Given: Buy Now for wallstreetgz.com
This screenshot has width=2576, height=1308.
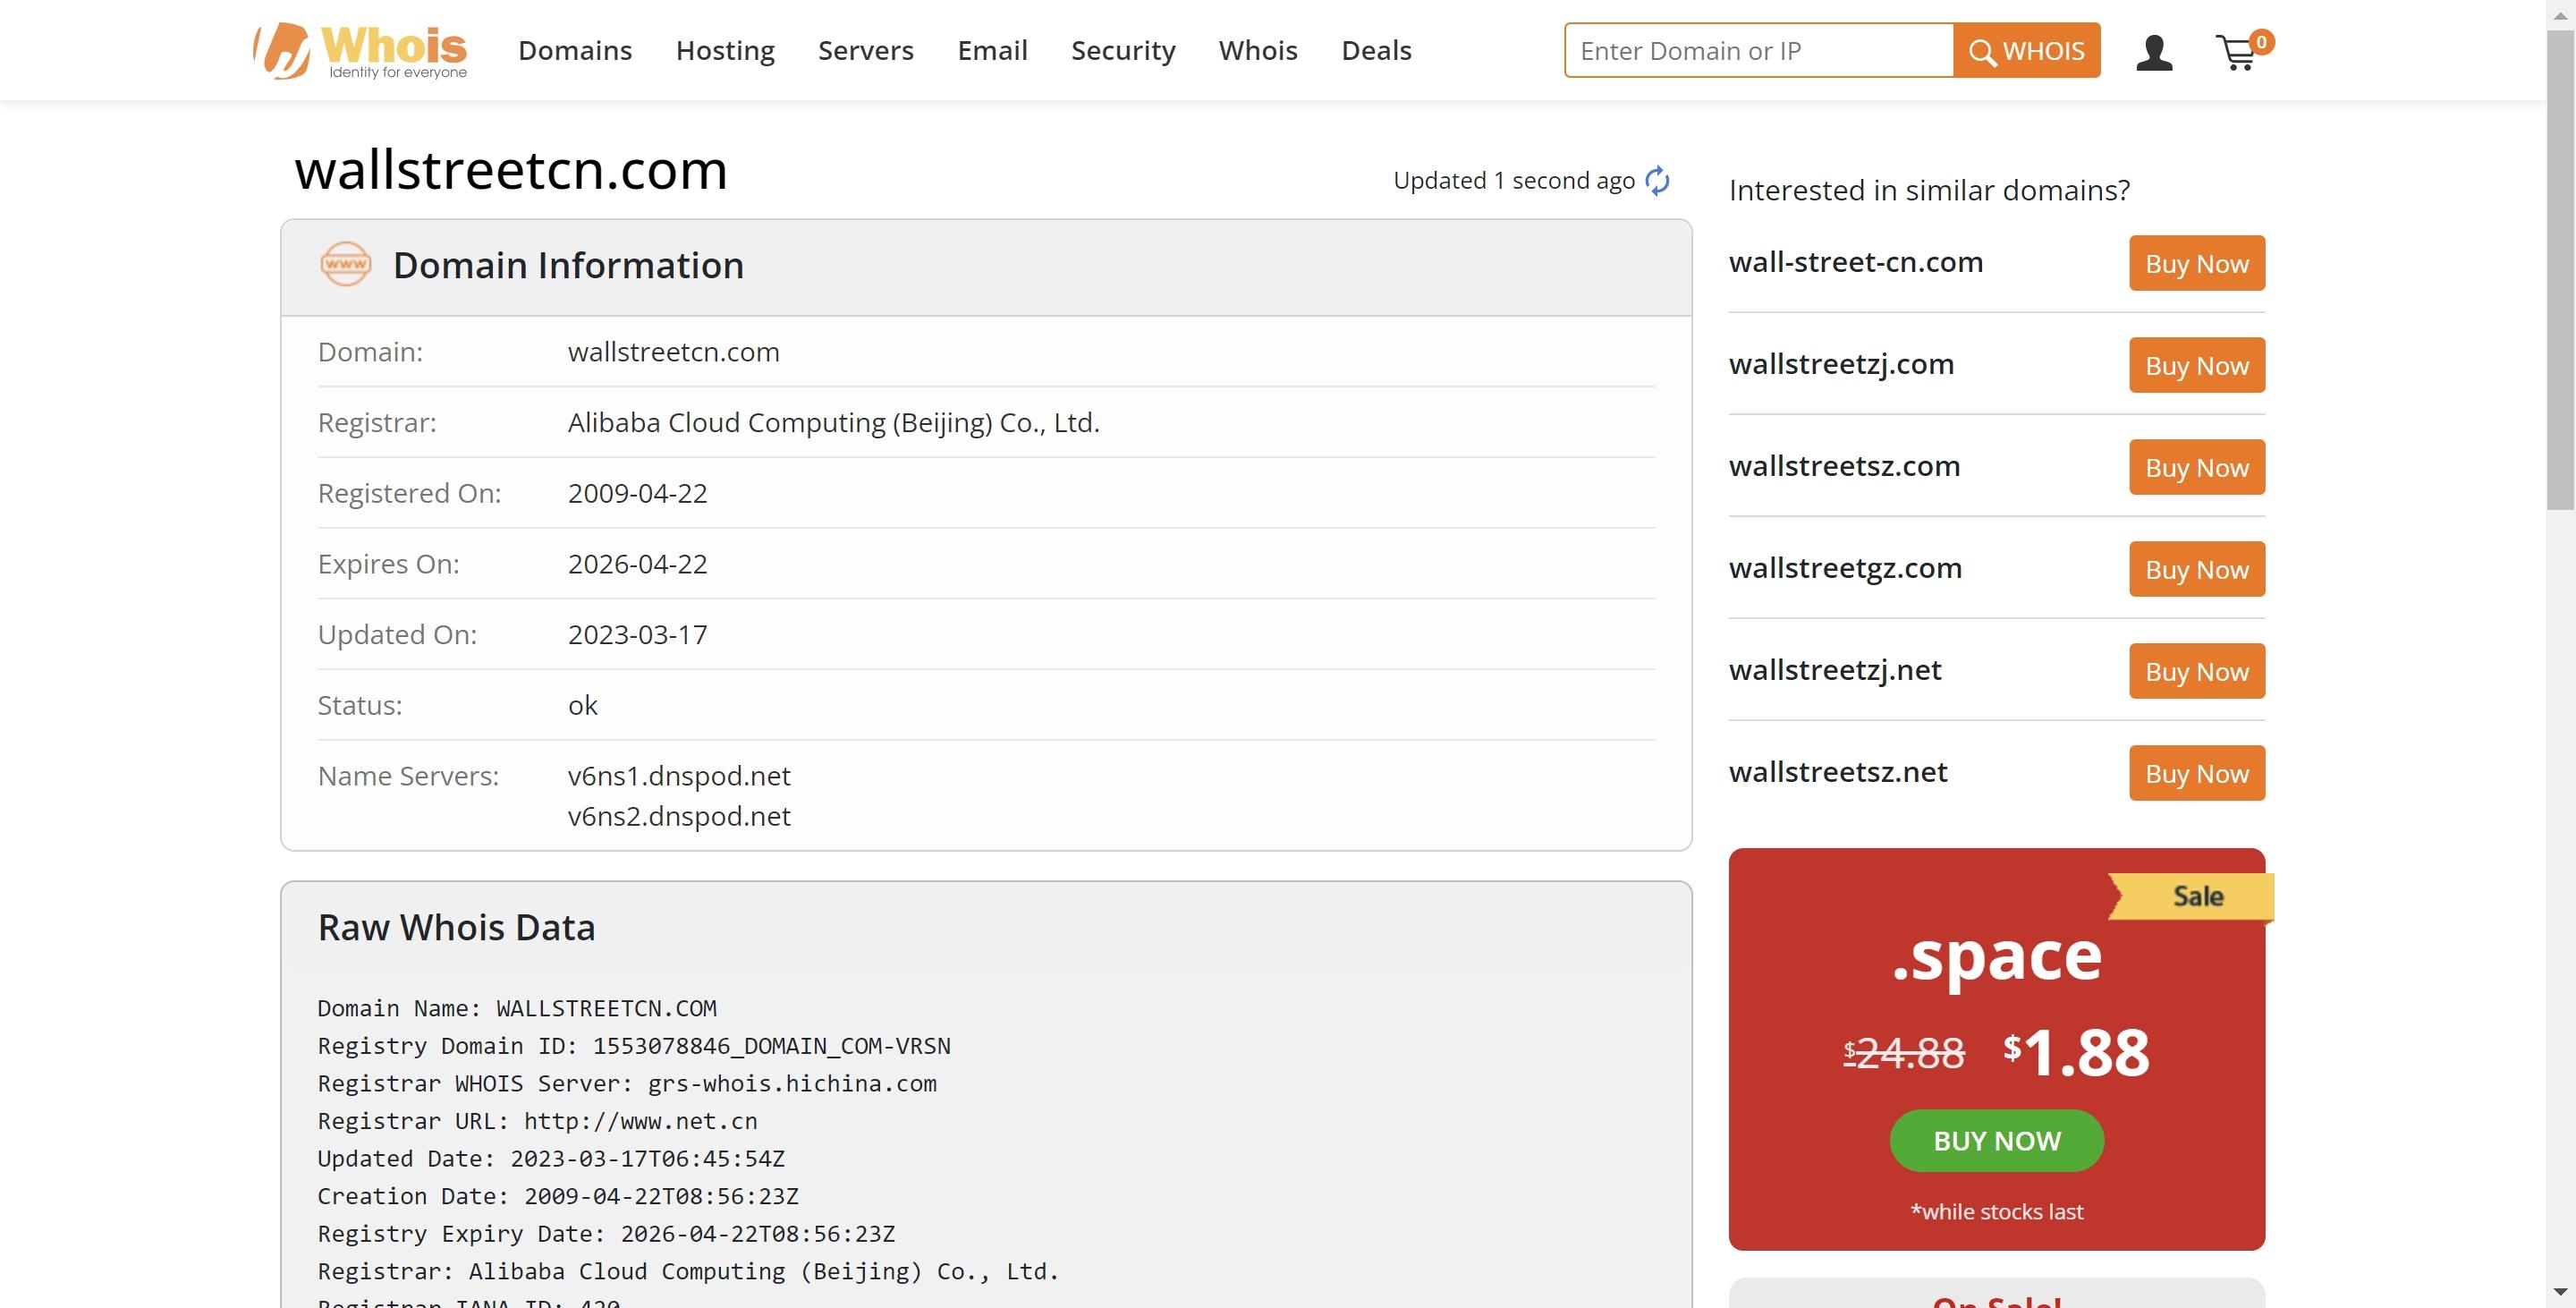Looking at the screenshot, I should (x=2196, y=569).
